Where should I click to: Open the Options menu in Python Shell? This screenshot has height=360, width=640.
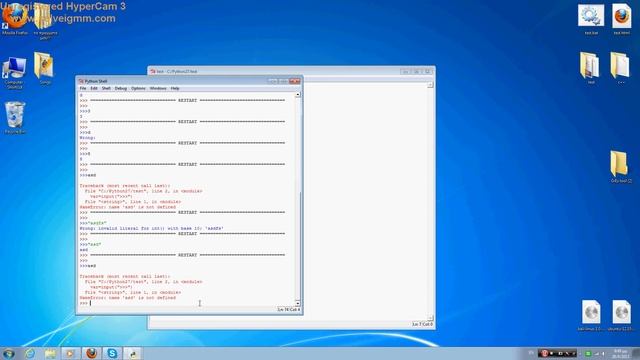[x=138, y=89]
